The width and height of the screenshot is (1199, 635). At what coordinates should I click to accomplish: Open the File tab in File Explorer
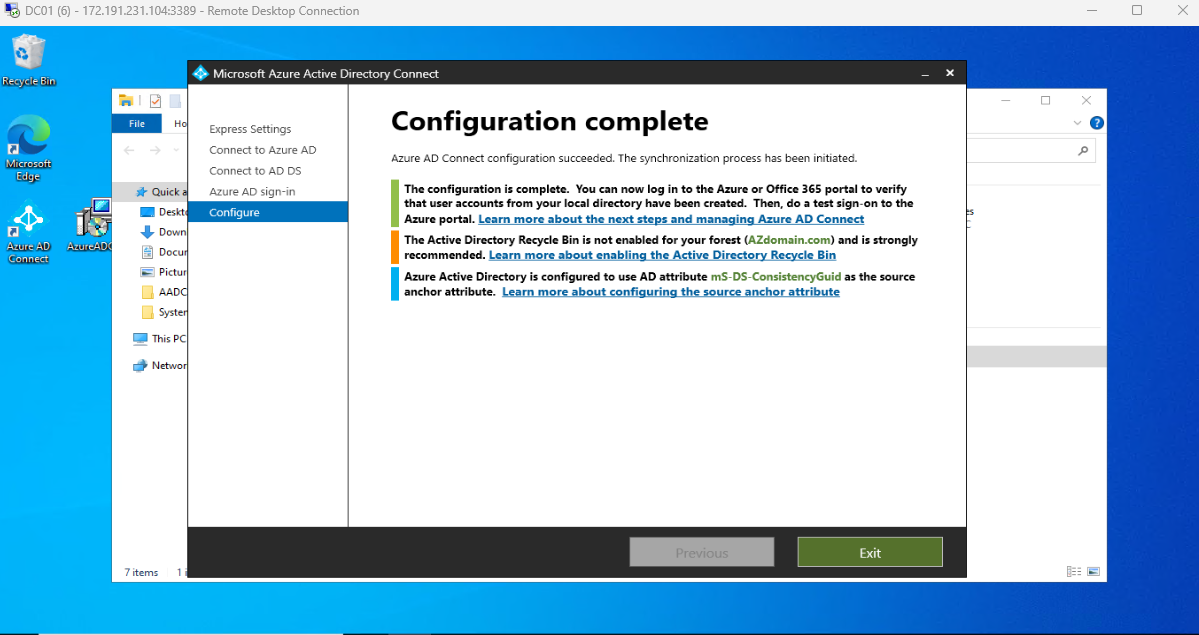click(137, 123)
